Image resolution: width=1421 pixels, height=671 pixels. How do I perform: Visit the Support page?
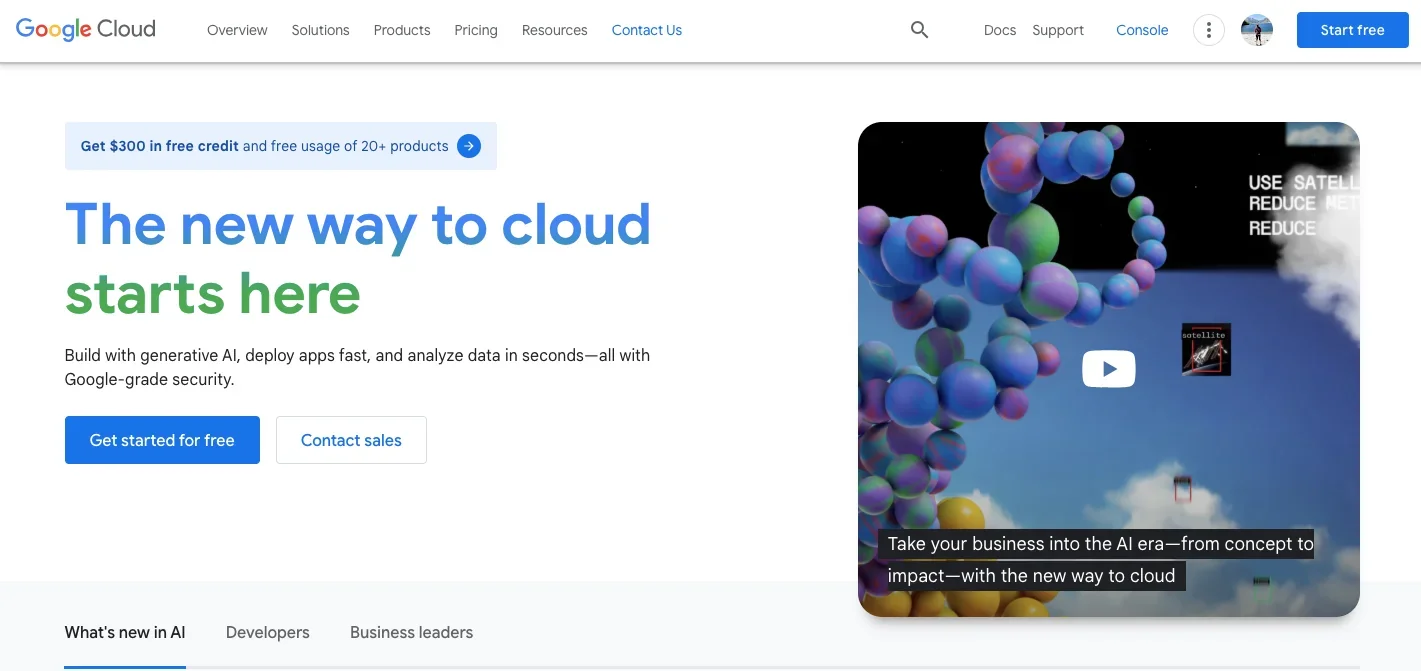pyautogui.click(x=1058, y=30)
